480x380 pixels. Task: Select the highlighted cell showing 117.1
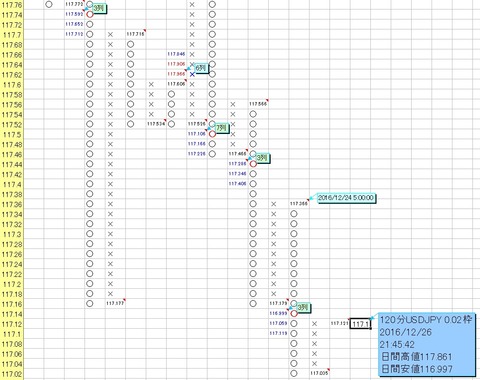click(360, 324)
